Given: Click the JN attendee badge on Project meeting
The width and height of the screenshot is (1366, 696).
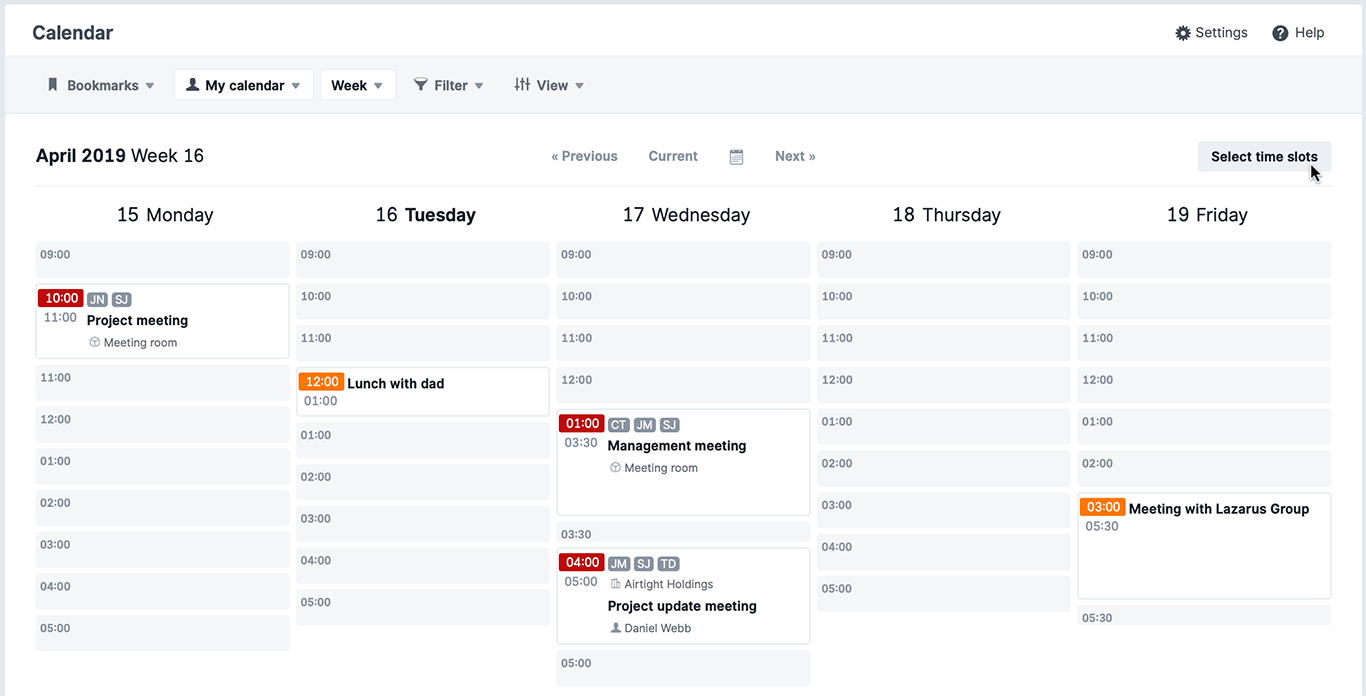Looking at the screenshot, I should [x=97, y=299].
